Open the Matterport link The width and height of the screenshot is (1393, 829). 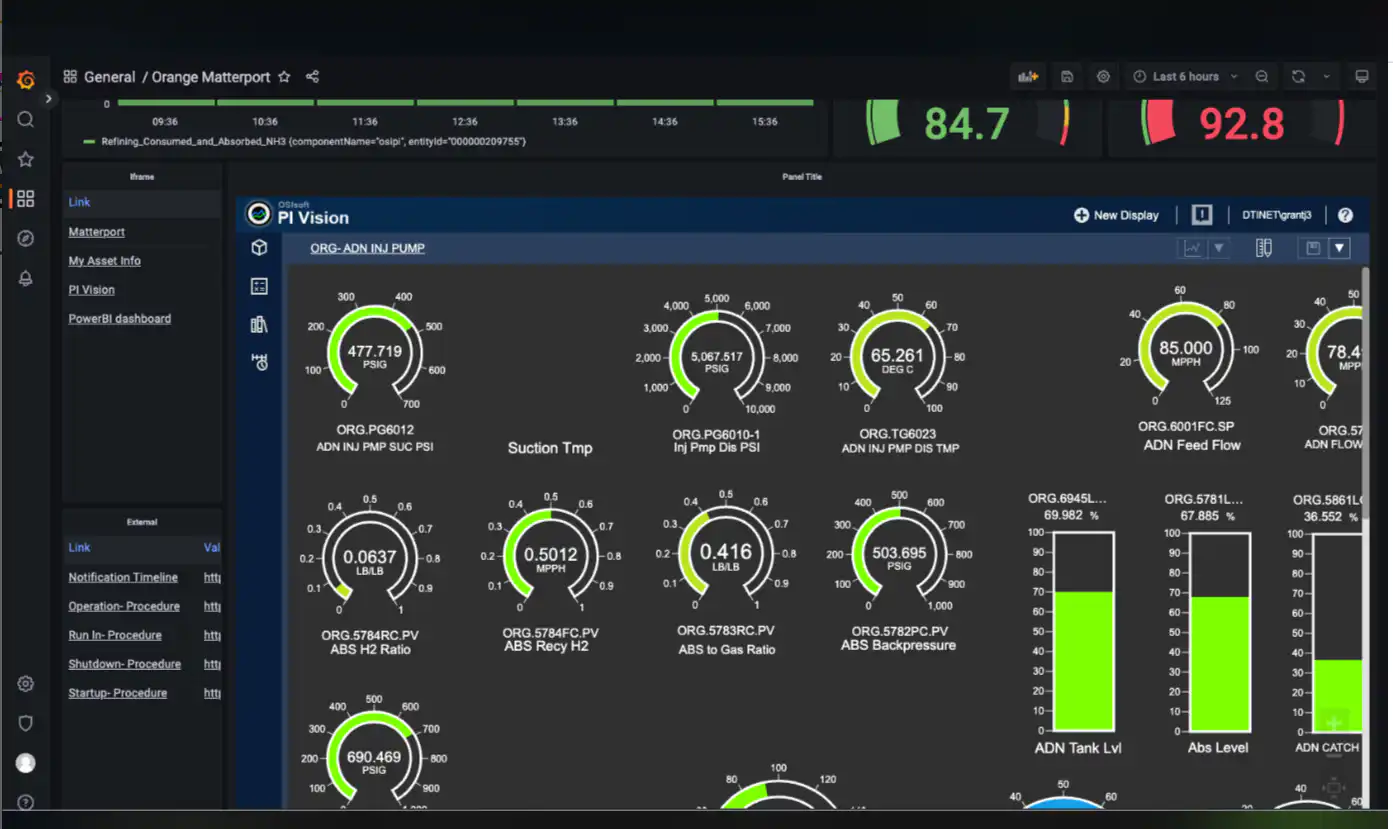pos(97,232)
